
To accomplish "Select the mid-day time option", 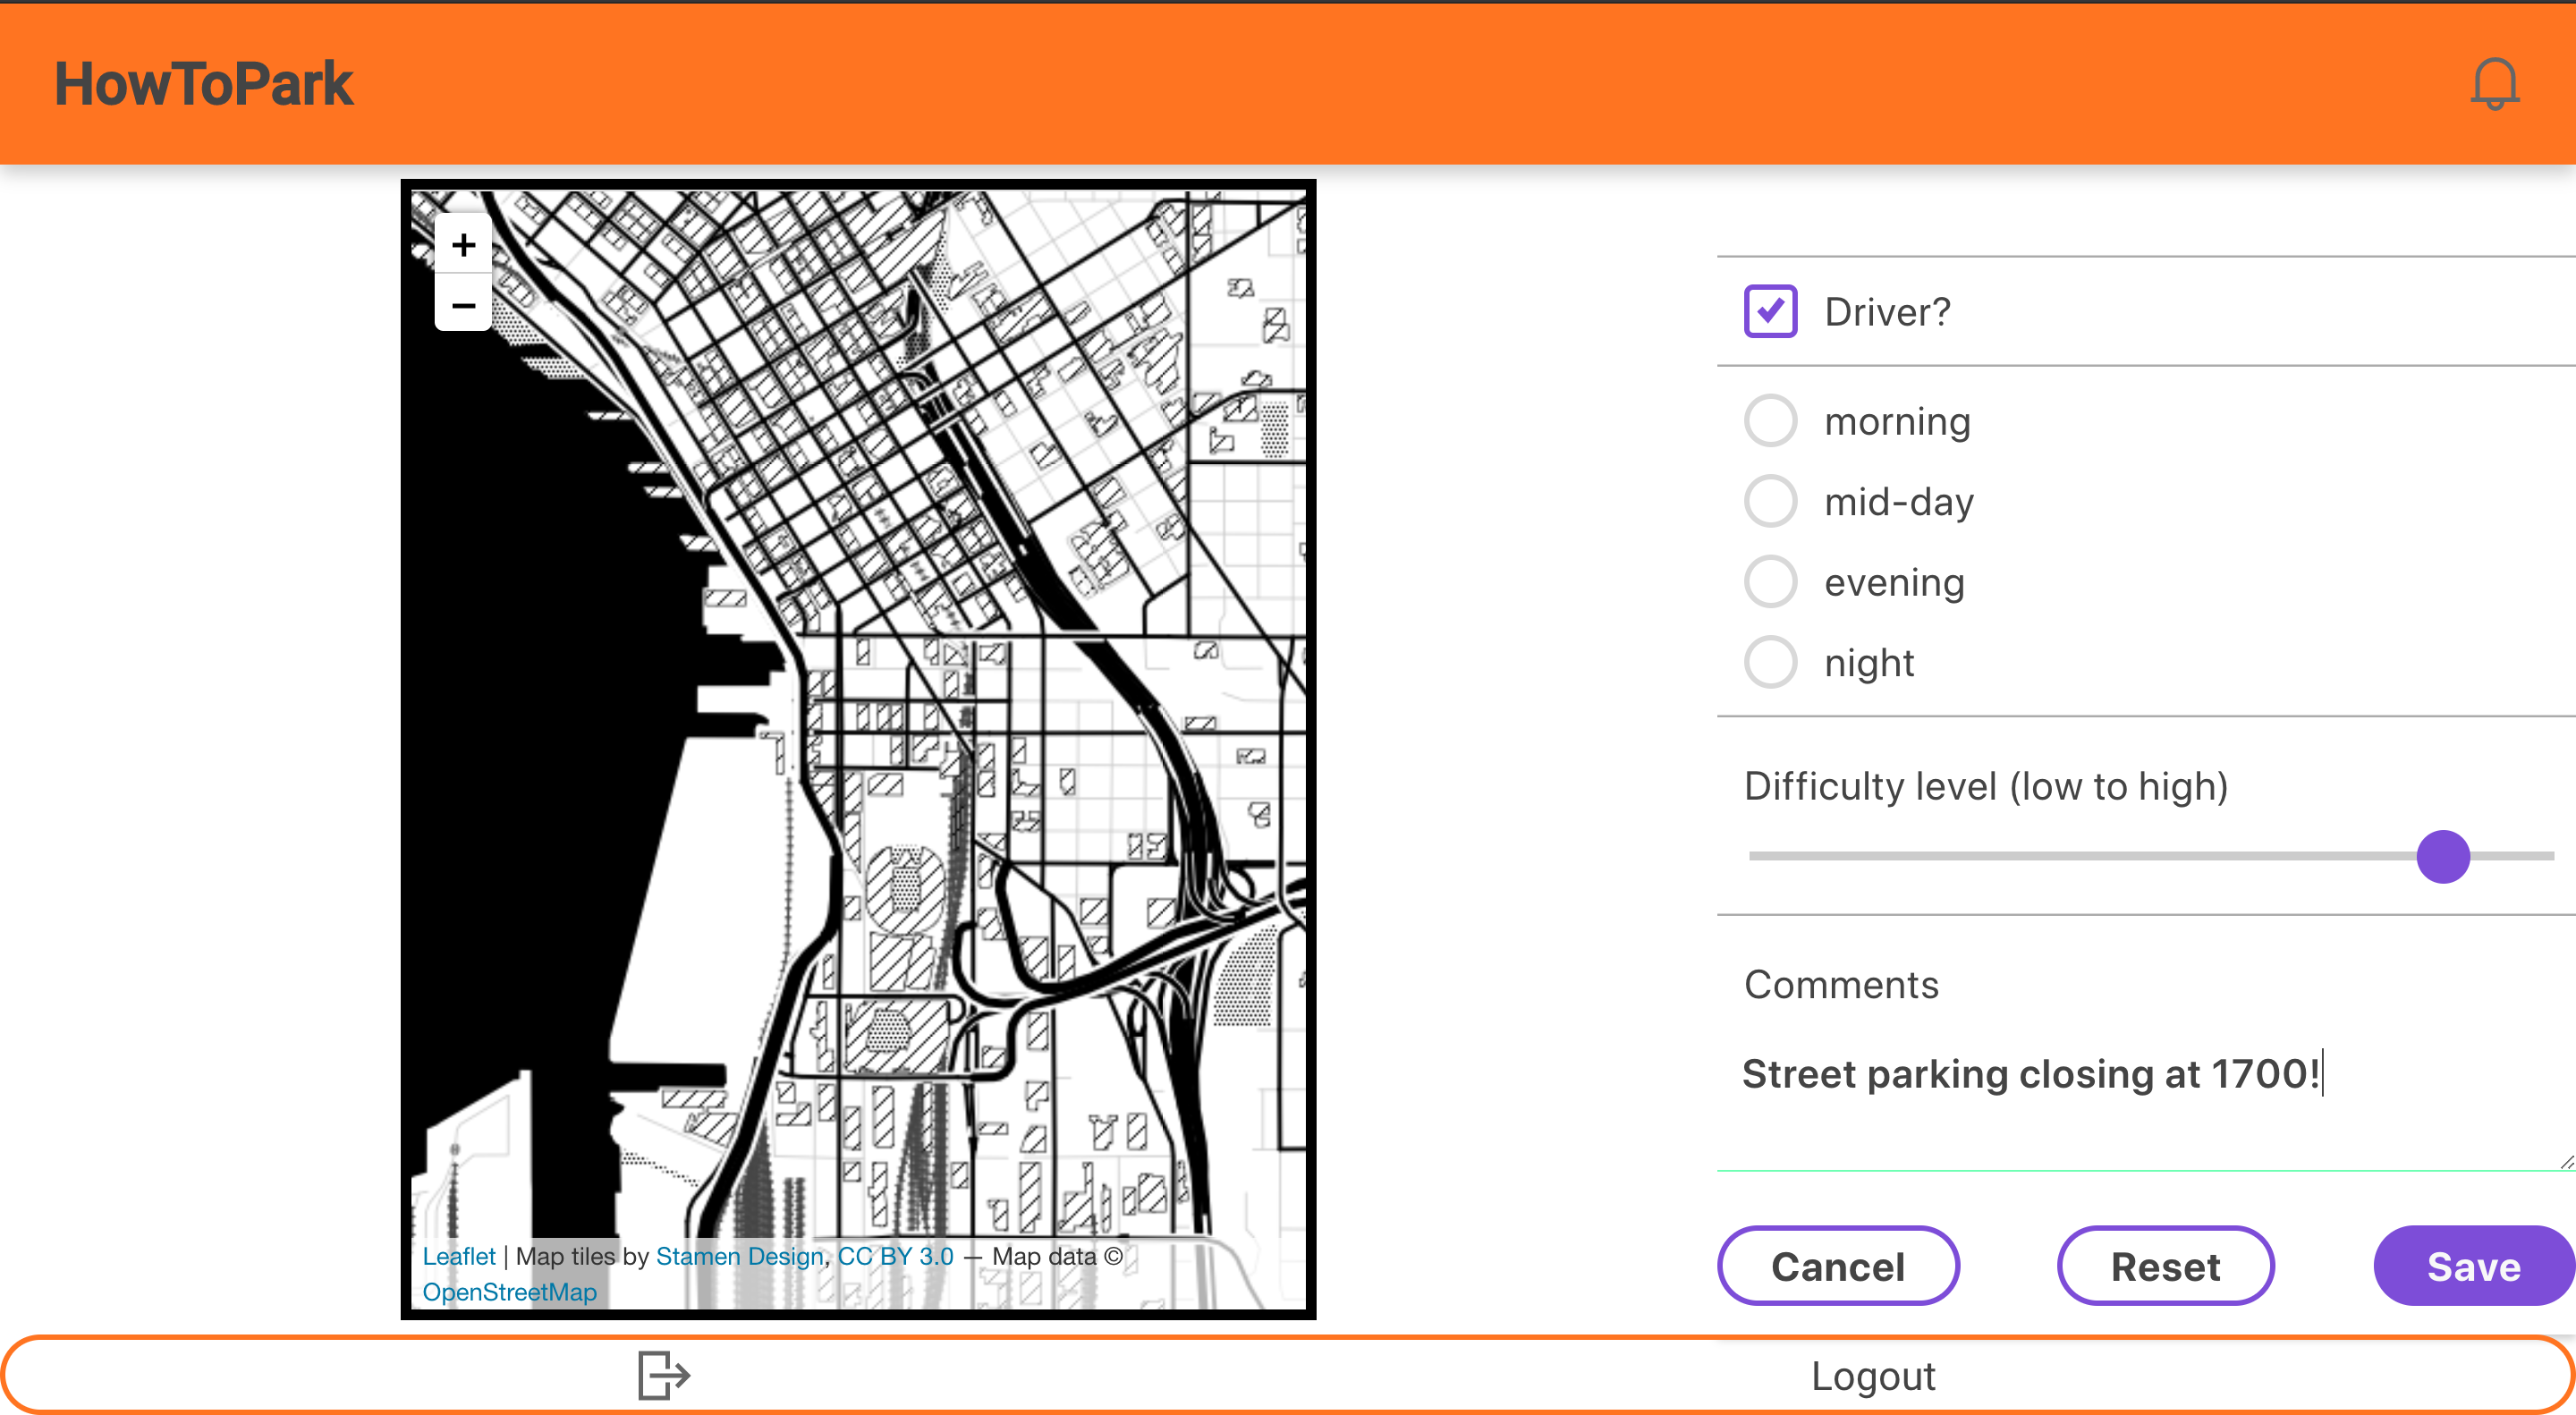I will [1769, 501].
